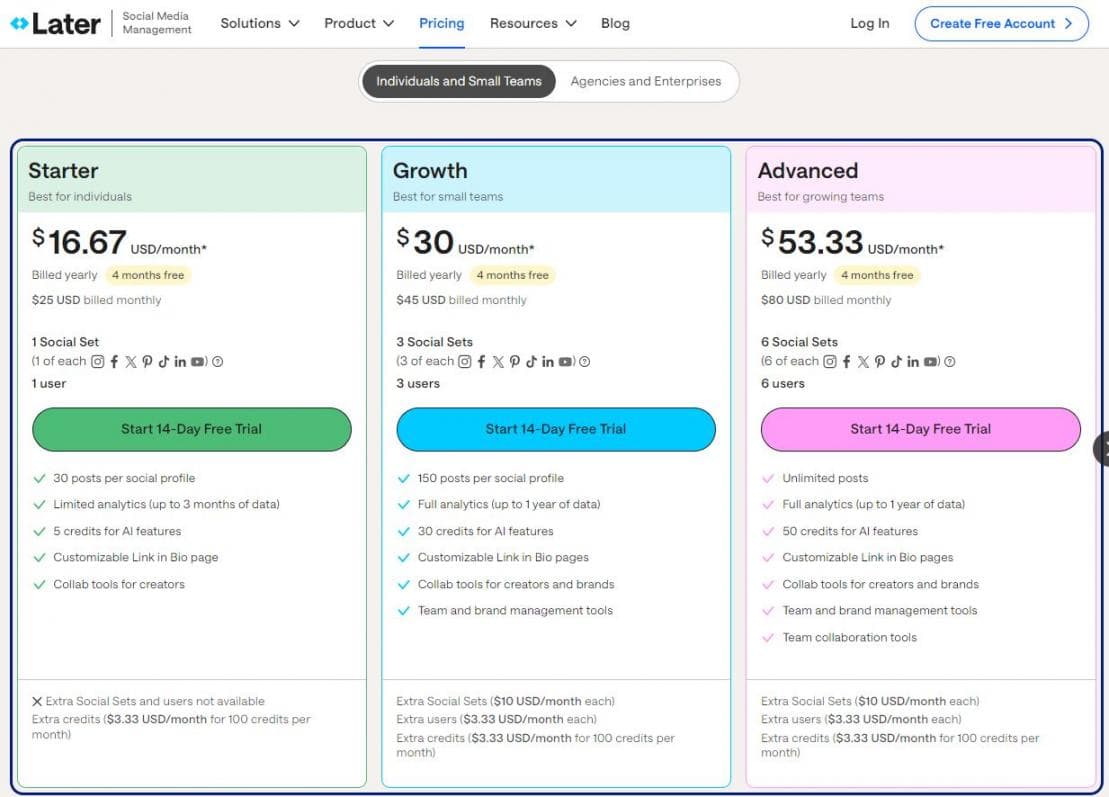Open Social Set help icon in Starter
This screenshot has width=1109, height=797.
tap(218, 362)
